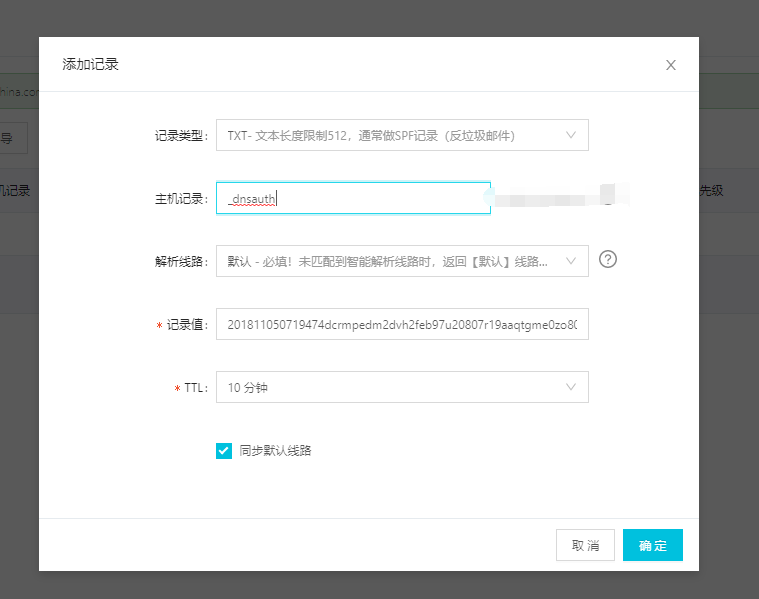This screenshot has height=599, width=759.
Task: Open the 记录类型 TXT dropdown
Action: click(x=402, y=135)
